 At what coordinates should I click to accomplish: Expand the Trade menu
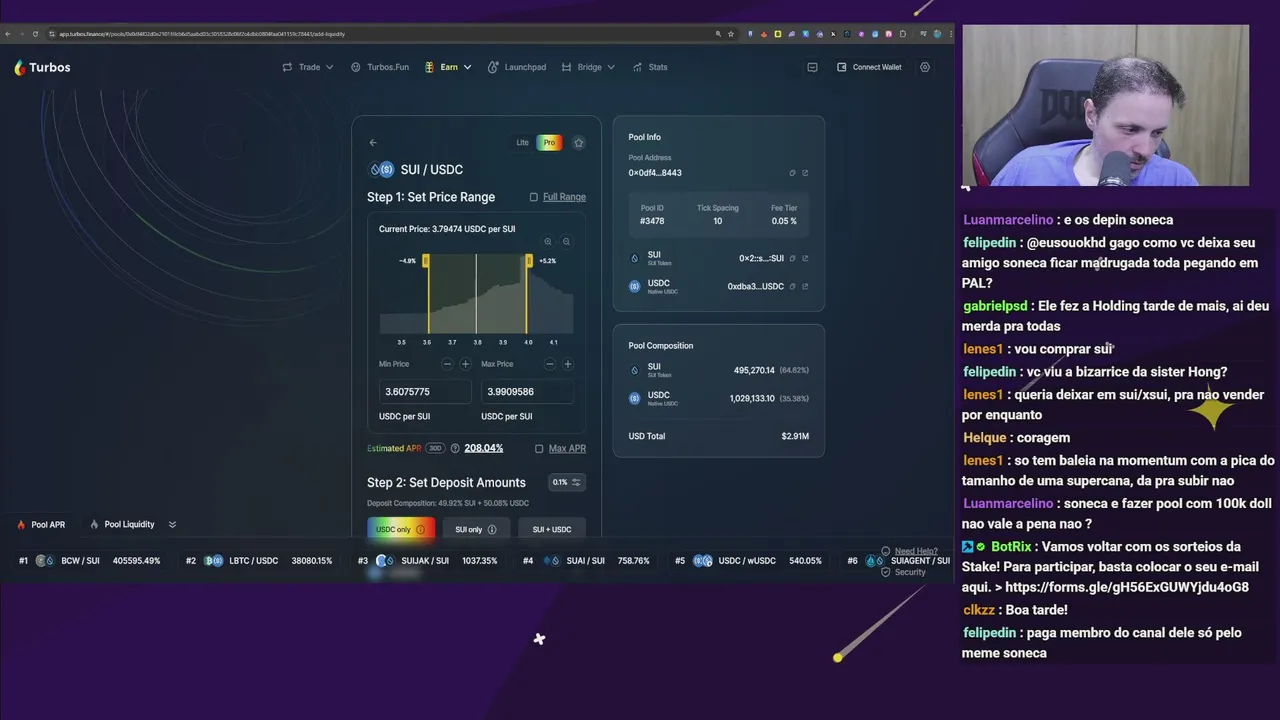pyautogui.click(x=308, y=67)
